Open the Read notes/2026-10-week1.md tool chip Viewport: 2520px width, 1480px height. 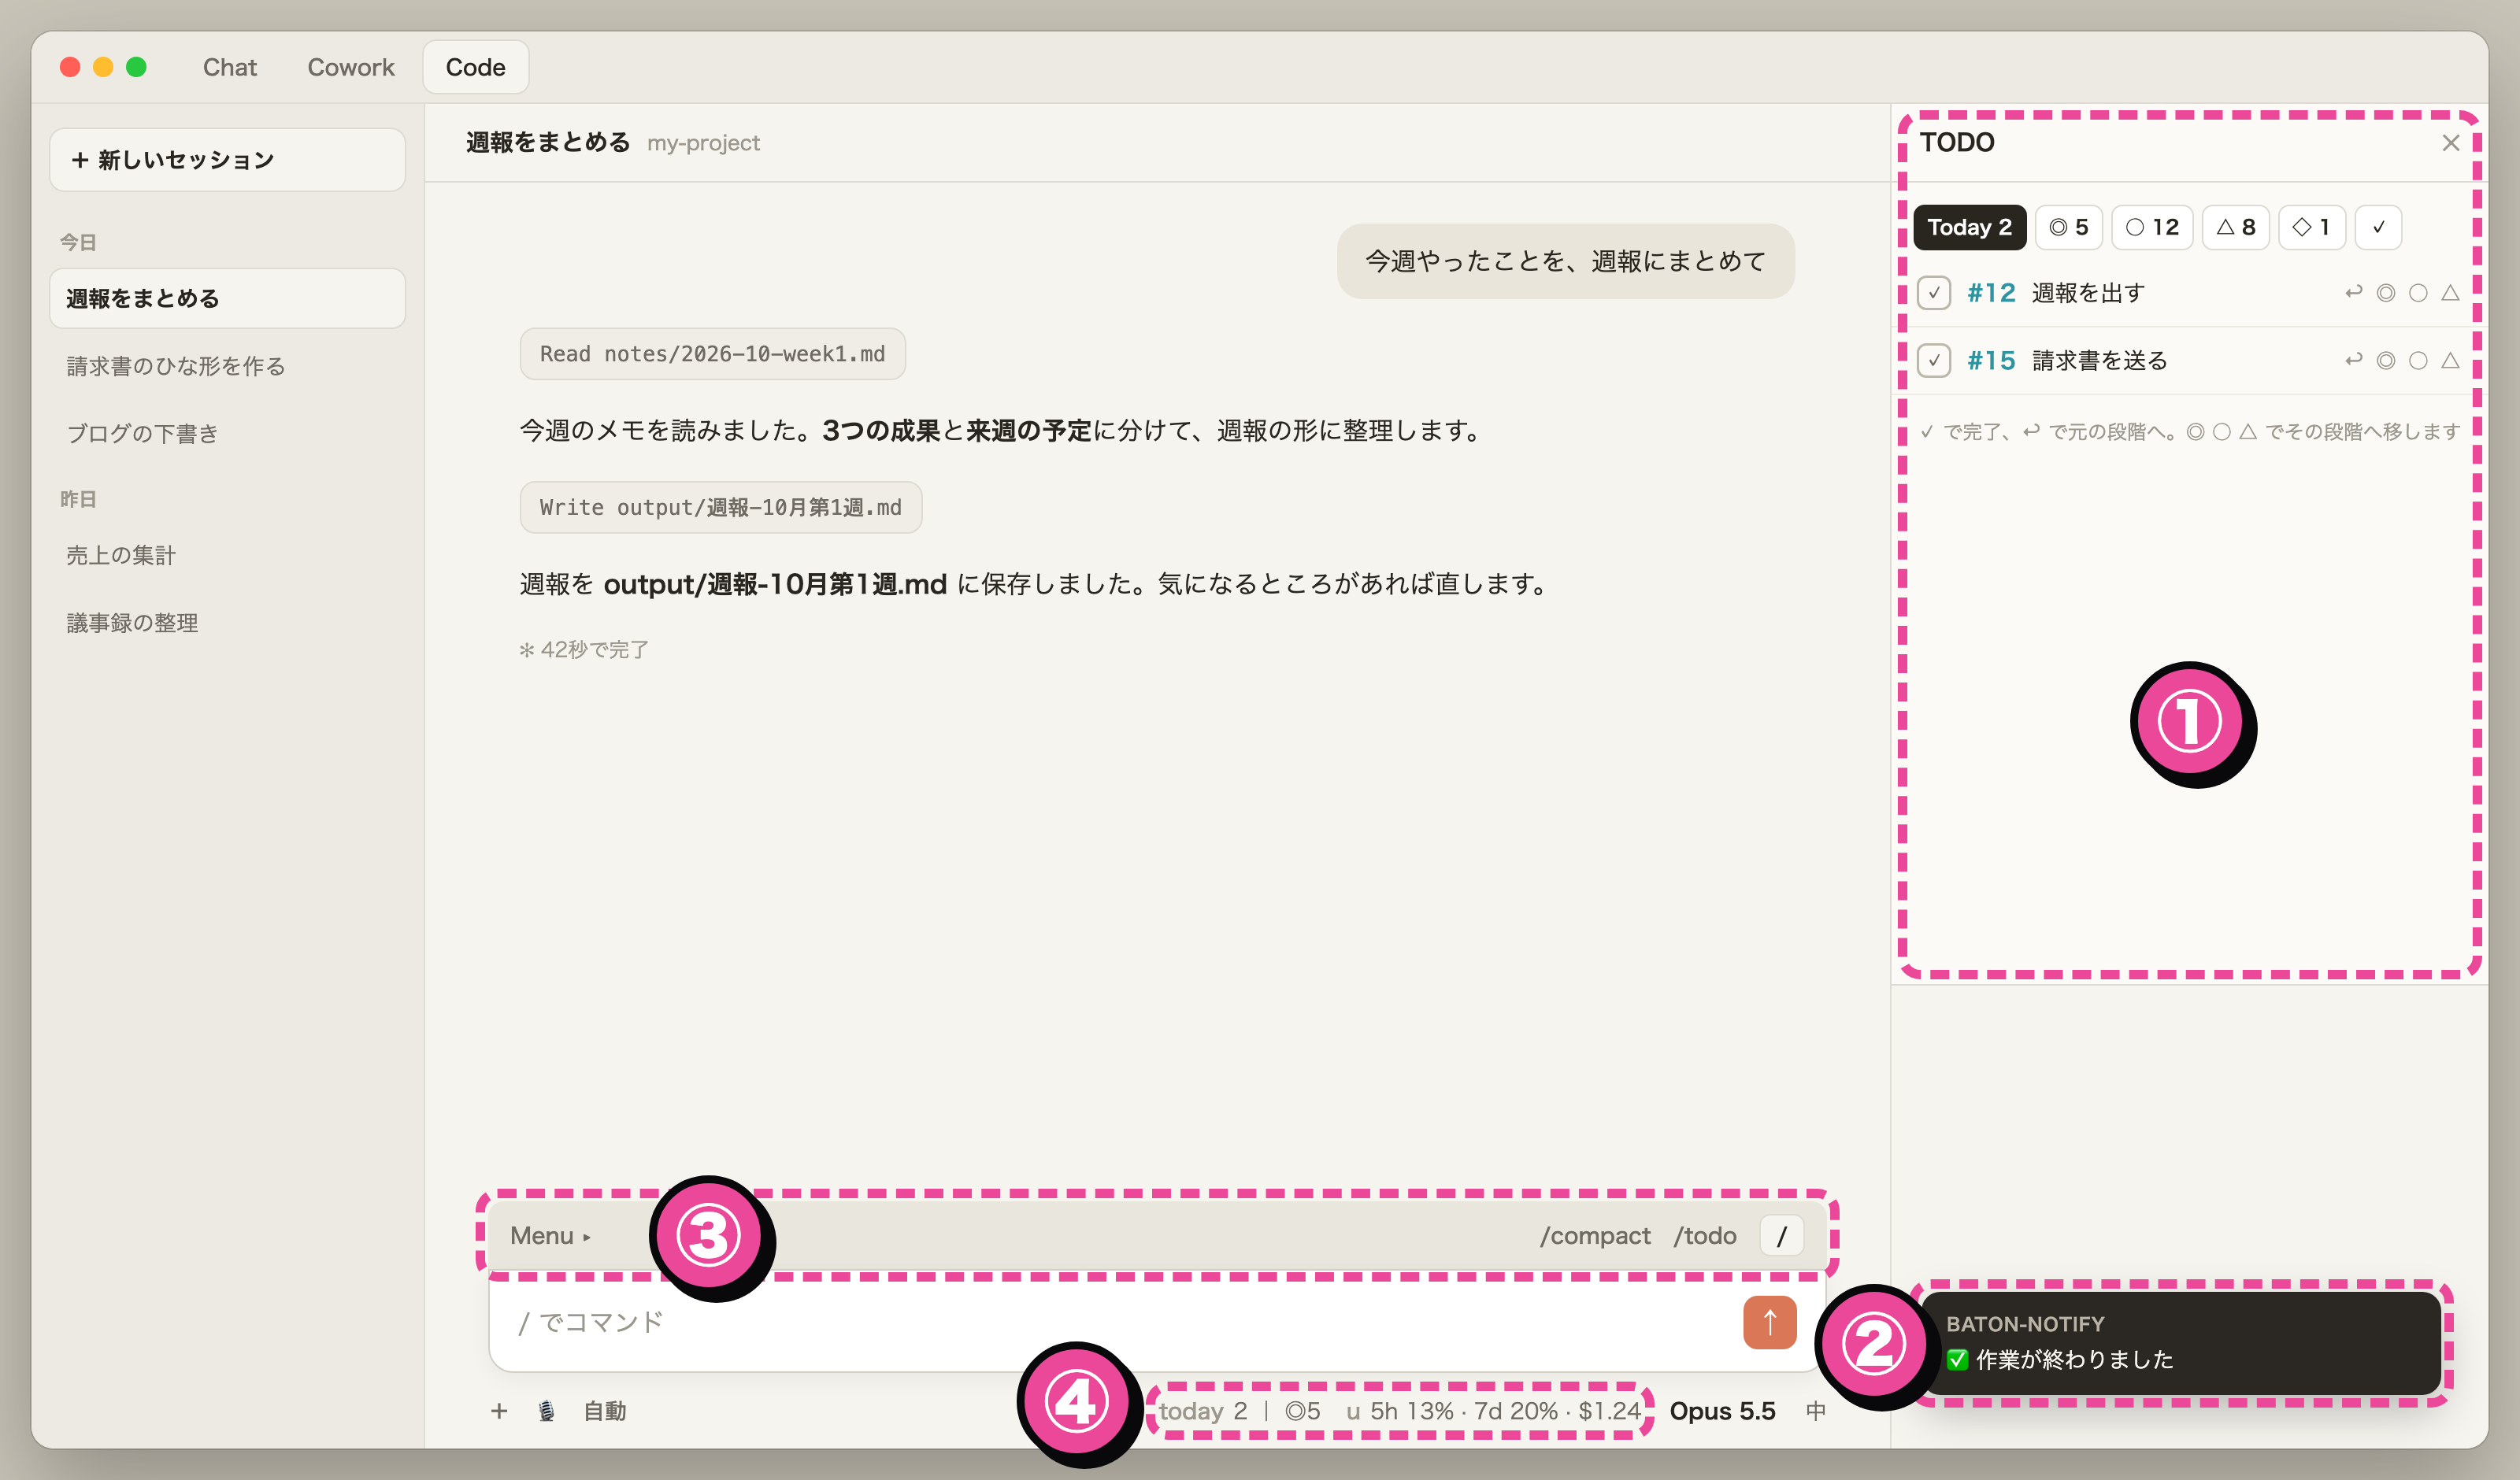click(x=712, y=354)
